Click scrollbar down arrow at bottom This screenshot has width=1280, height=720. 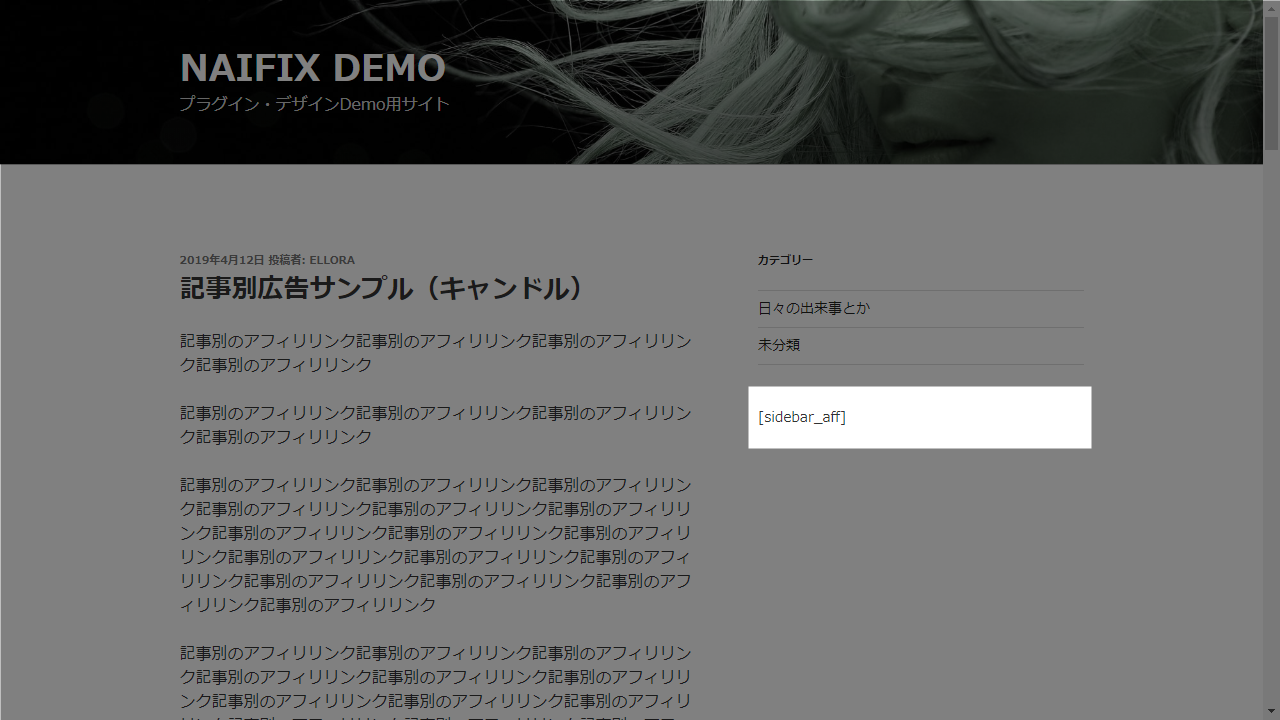[1271, 712]
